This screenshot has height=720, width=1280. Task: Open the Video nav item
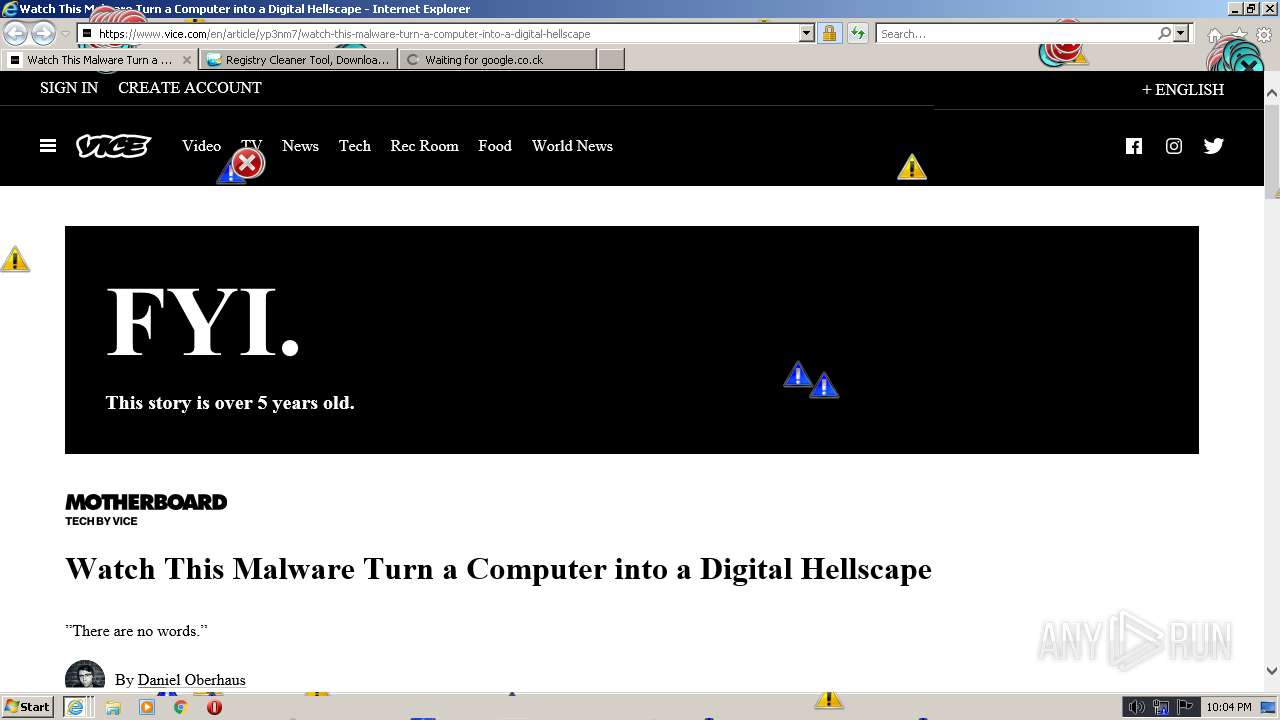(x=201, y=146)
